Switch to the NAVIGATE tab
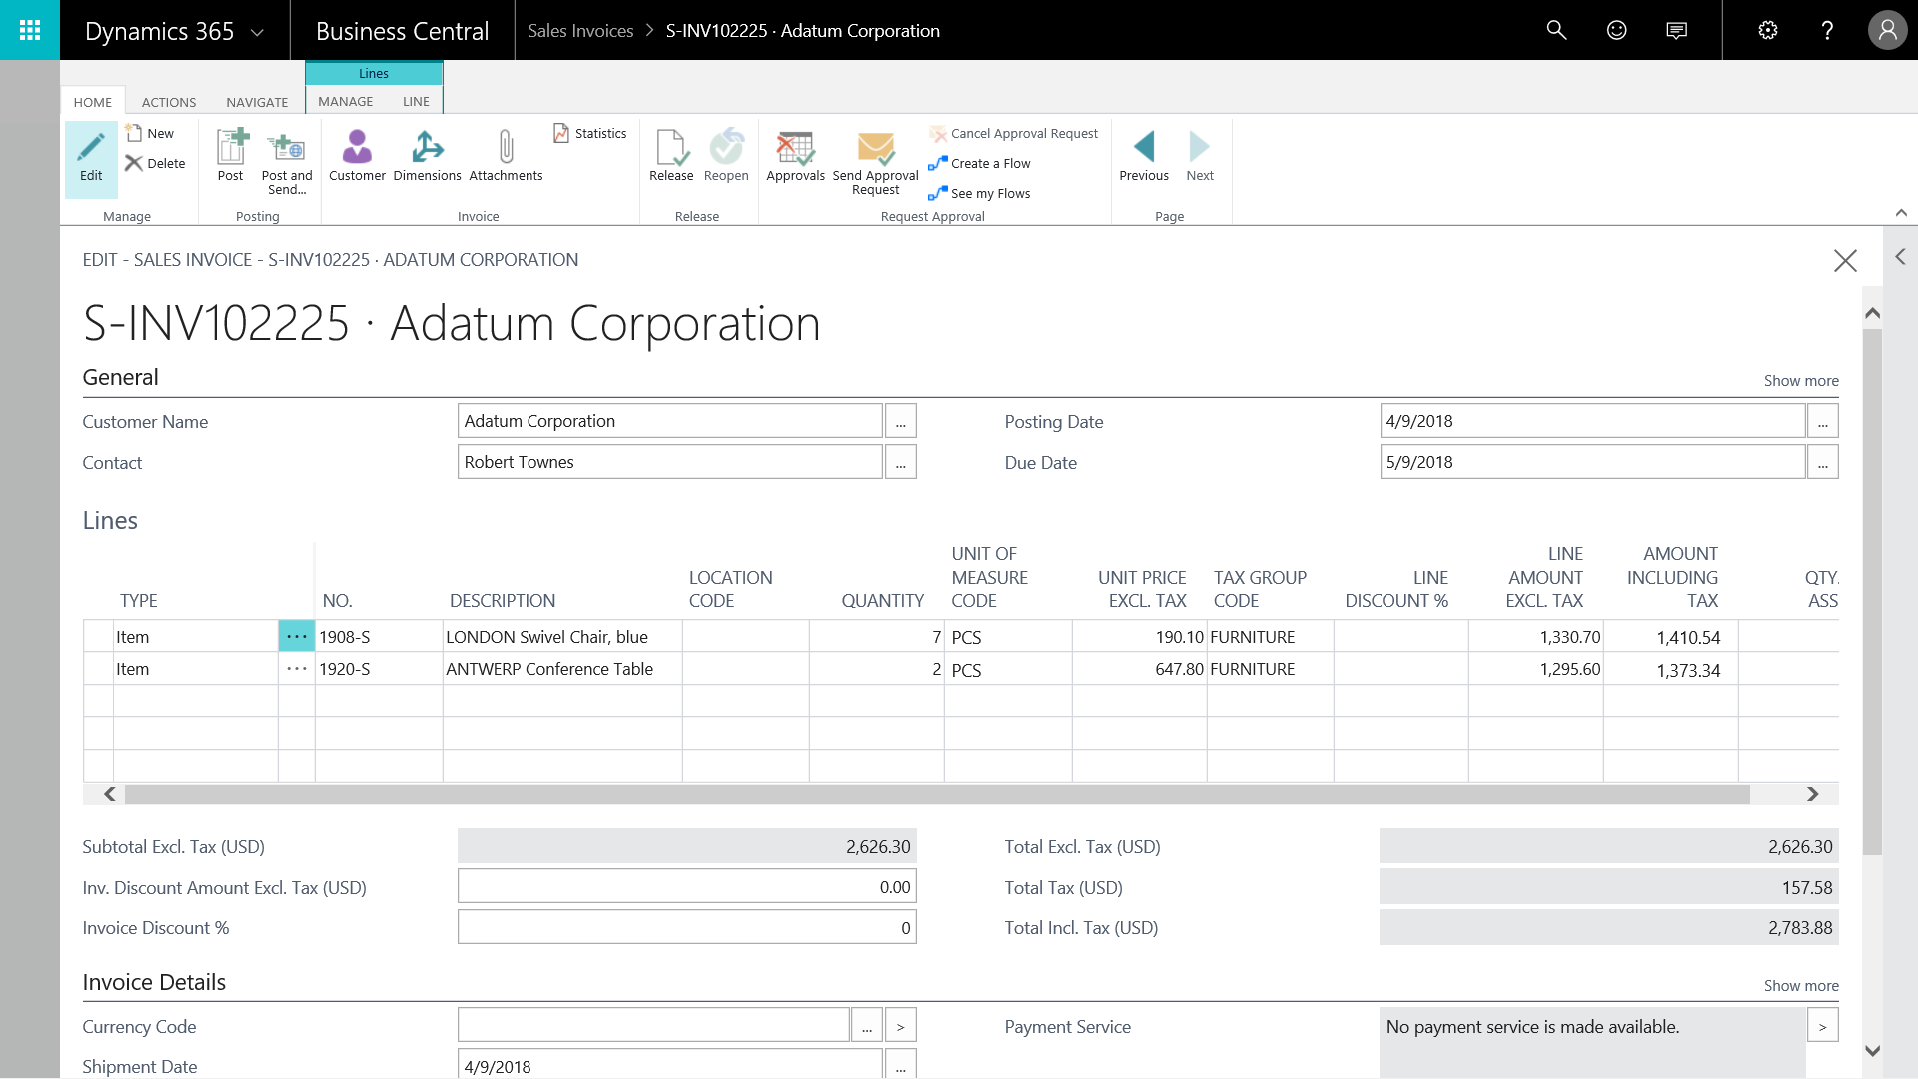The image size is (1918, 1079). click(257, 102)
